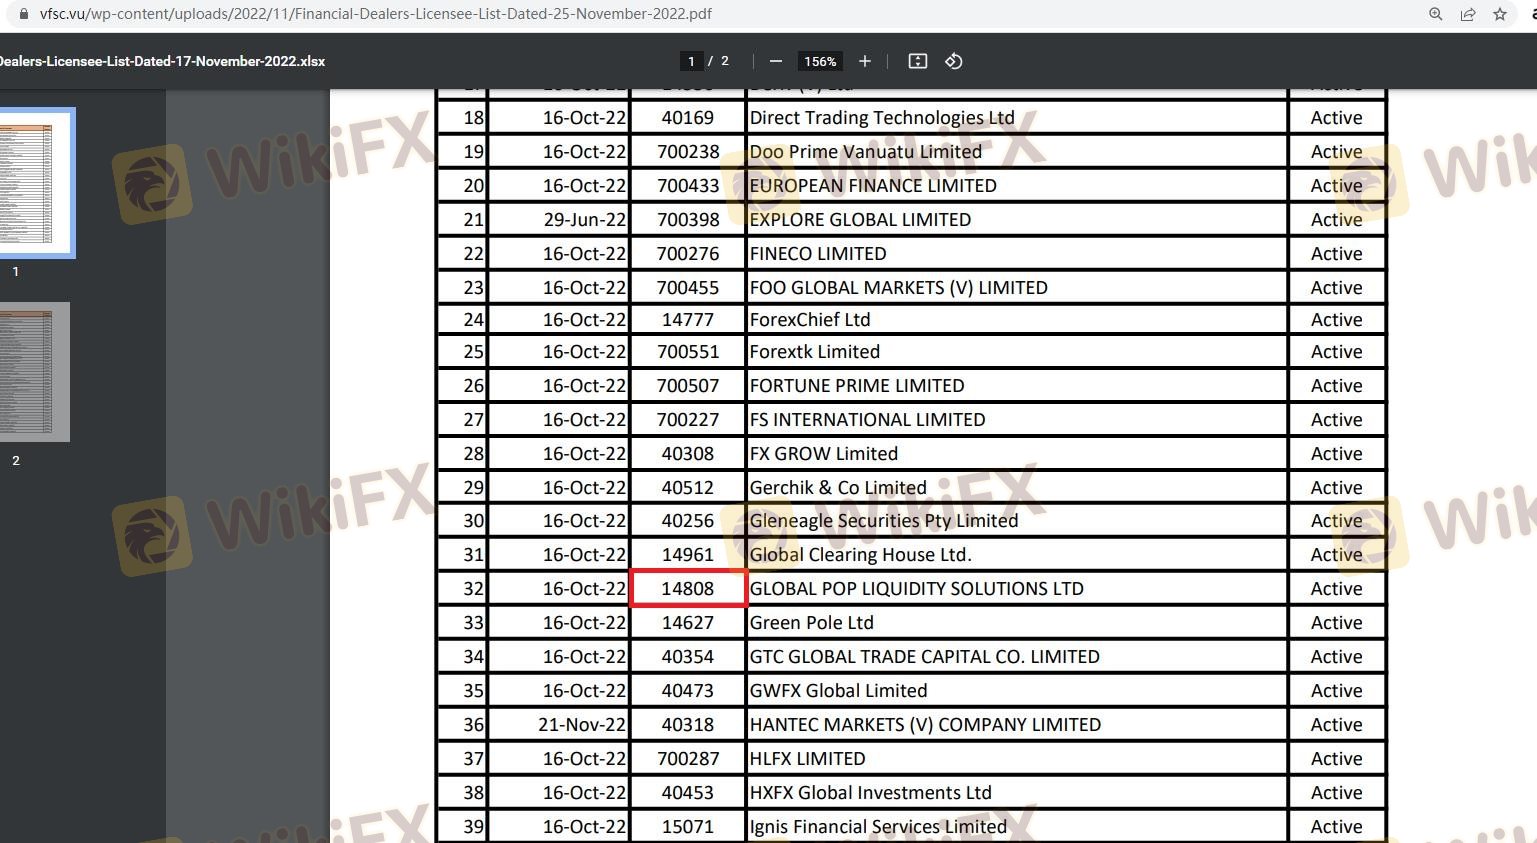Click the share page icon
Image resolution: width=1537 pixels, height=843 pixels.
(1467, 14)
